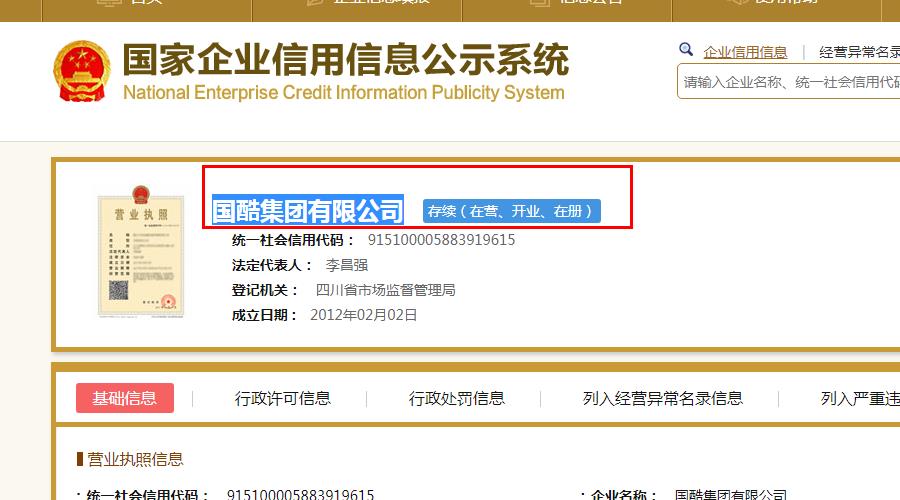The width and height of the screenshot is (900, 500).
Task: Open the business license thumbnail image
Action: pos(141,252)
